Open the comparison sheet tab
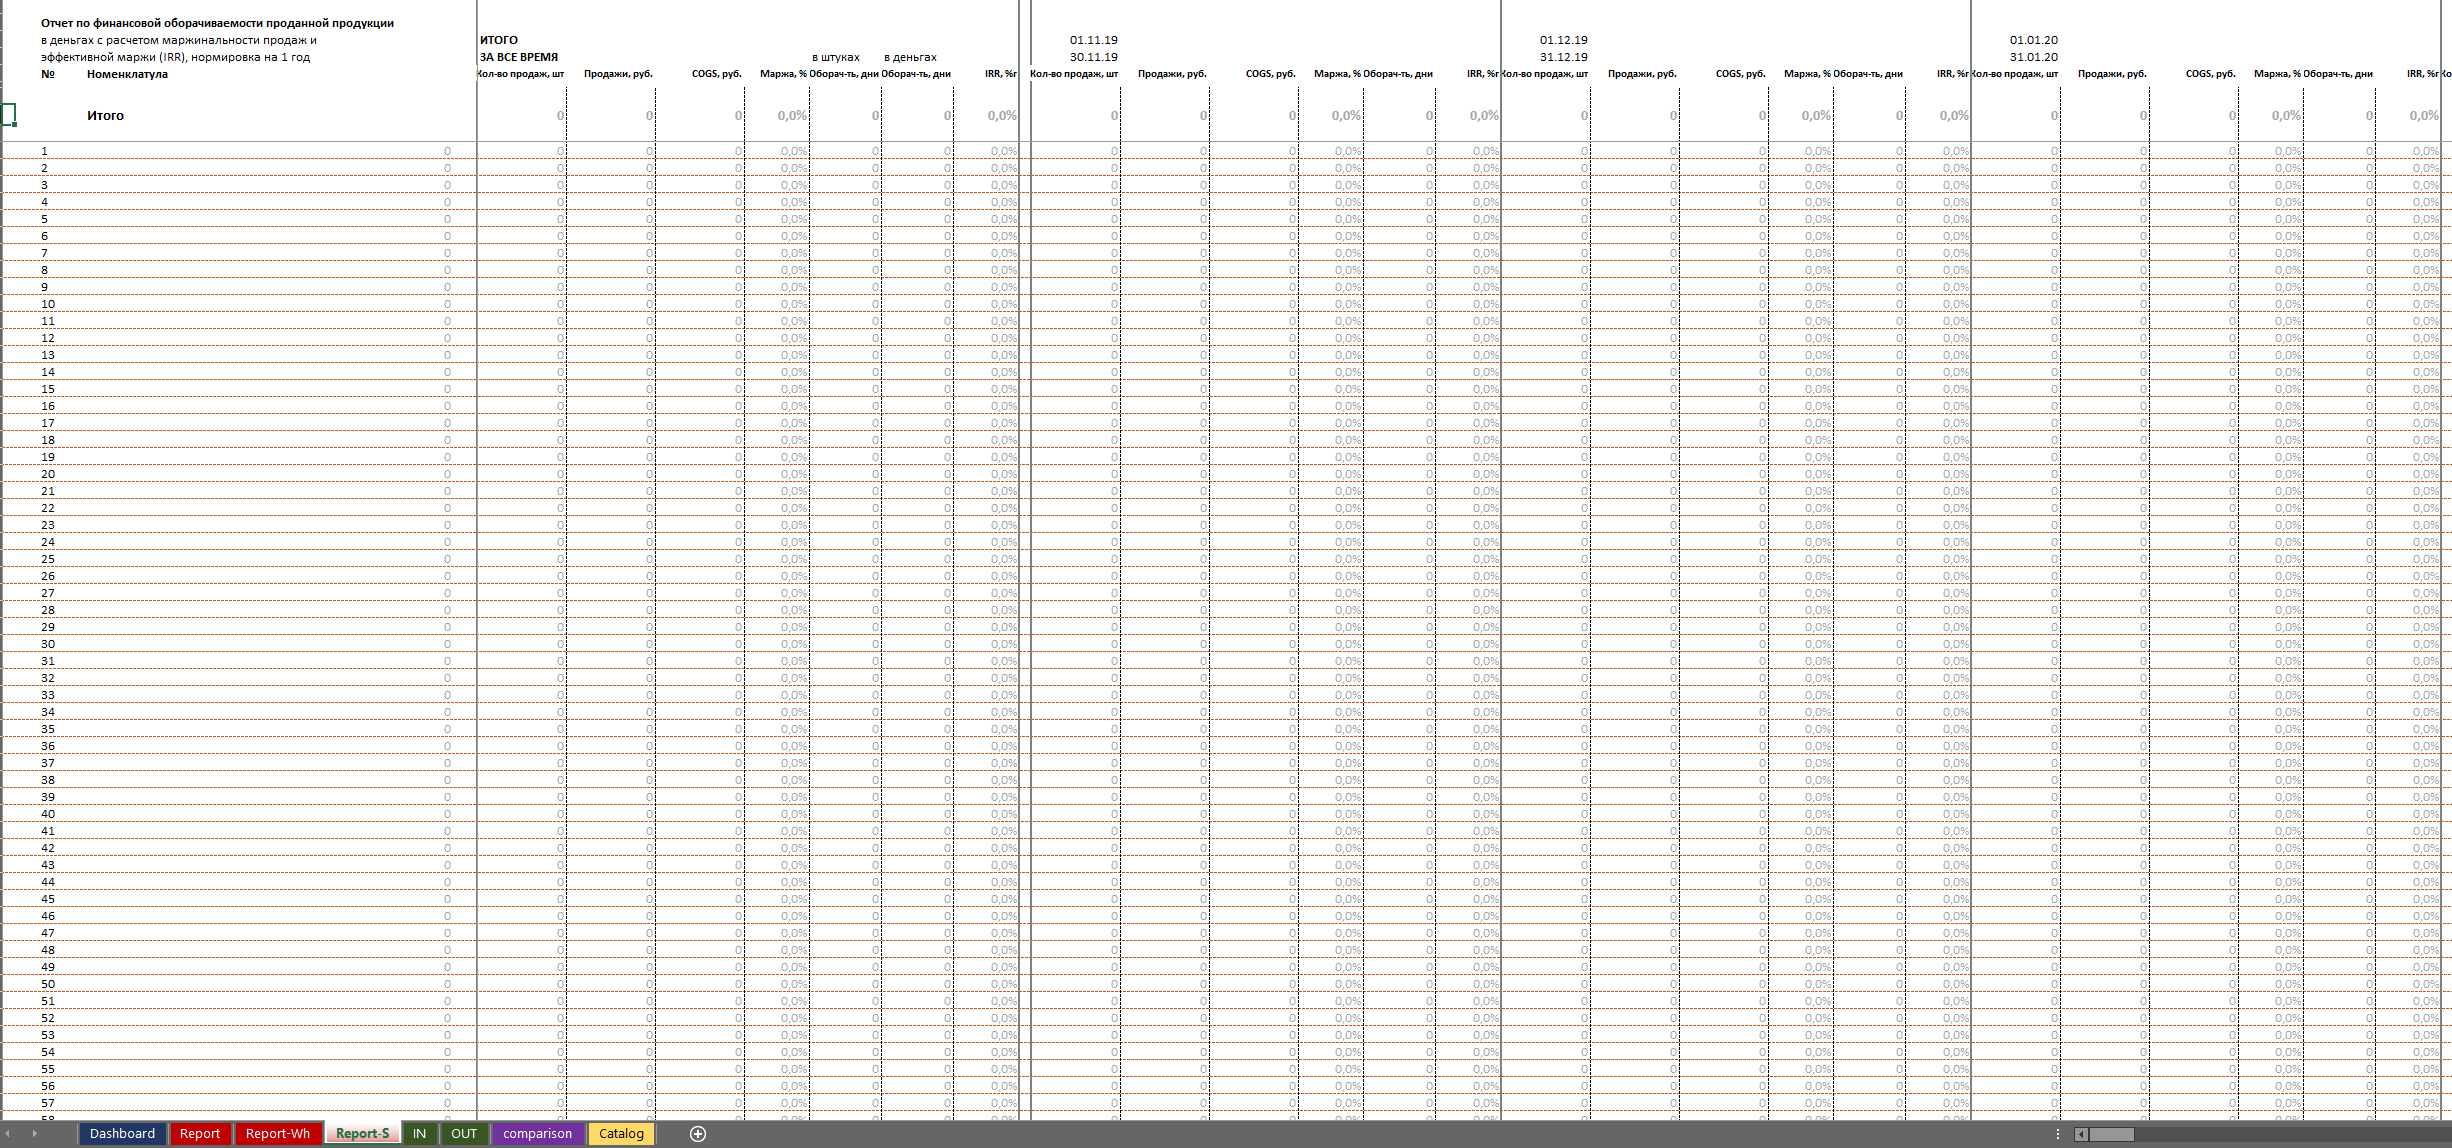This screenshot has width=2452, height=1148. [537, 1133]
